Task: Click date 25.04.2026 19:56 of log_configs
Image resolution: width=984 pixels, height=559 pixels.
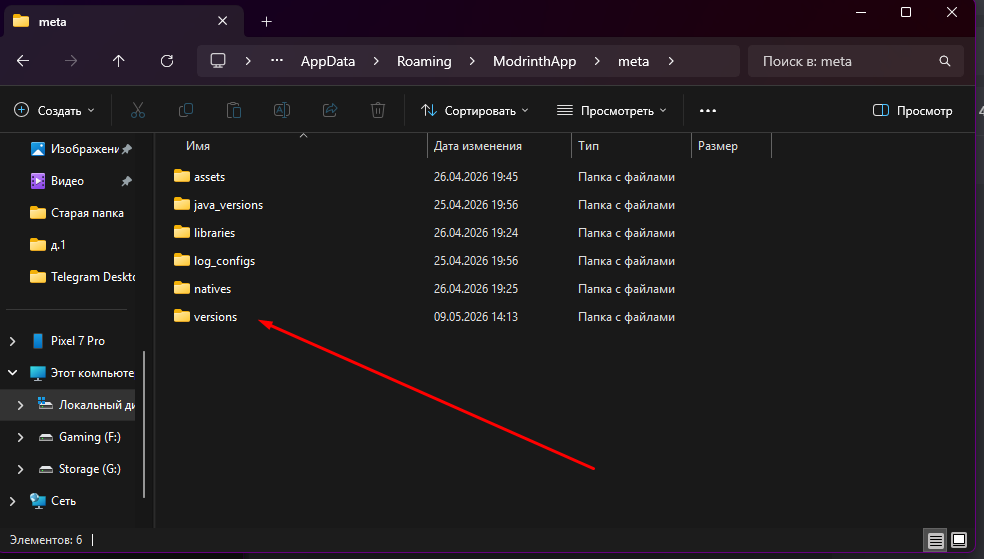Action: (x=476, y=261)
